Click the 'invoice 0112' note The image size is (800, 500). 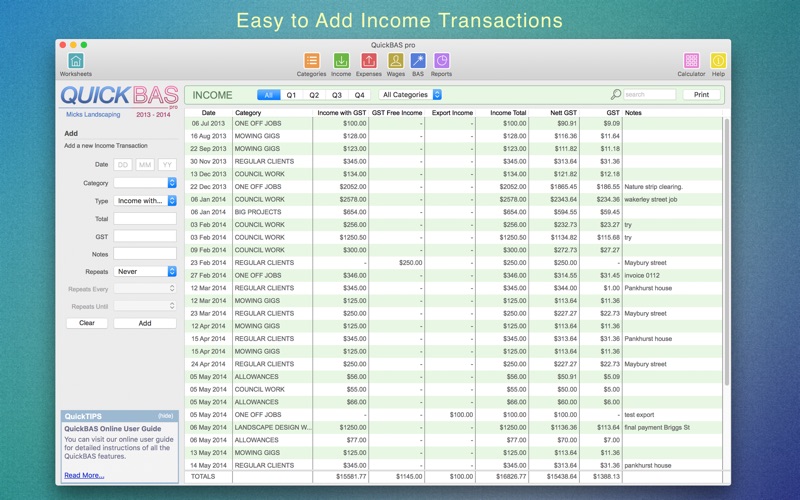pyautogui.click(x=642, y=276)
